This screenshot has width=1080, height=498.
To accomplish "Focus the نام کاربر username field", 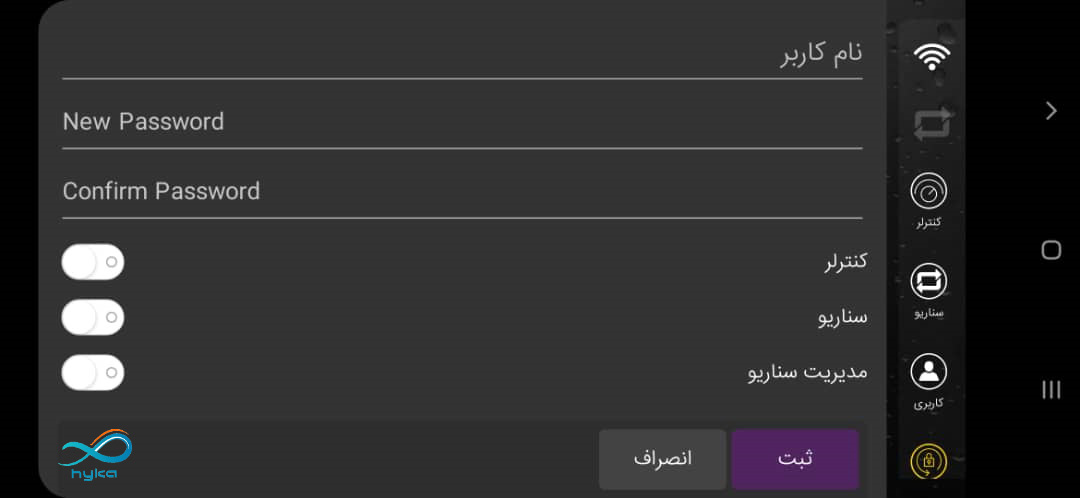I will [x=462, y=53].
